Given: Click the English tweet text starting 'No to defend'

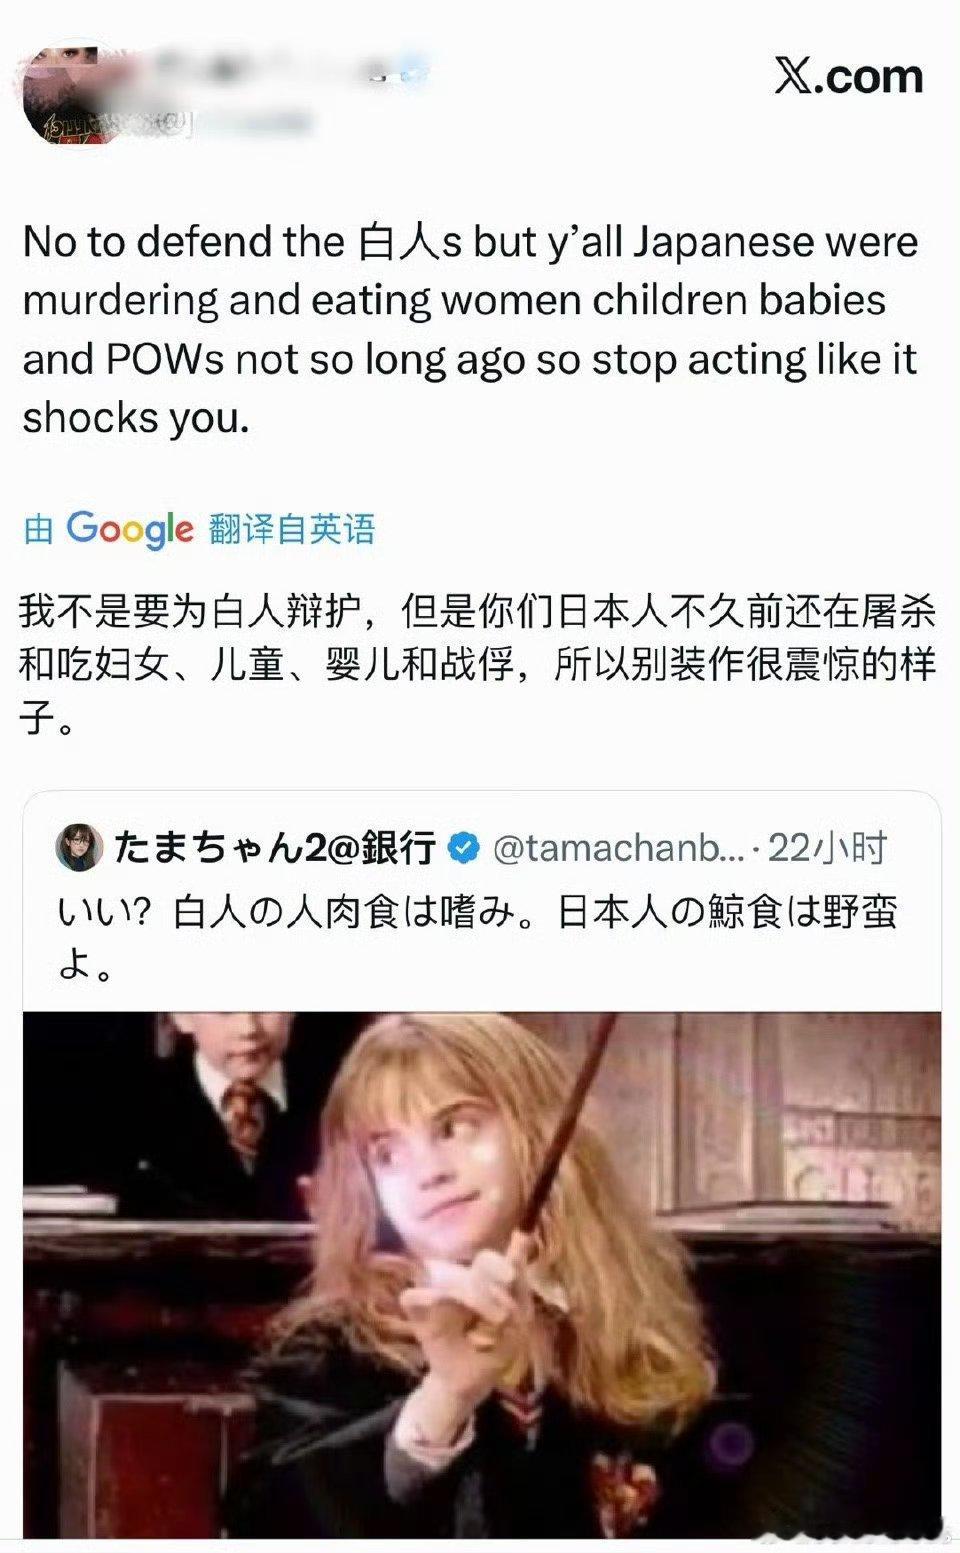Looking at the screenshot, I should coord(470,329).
